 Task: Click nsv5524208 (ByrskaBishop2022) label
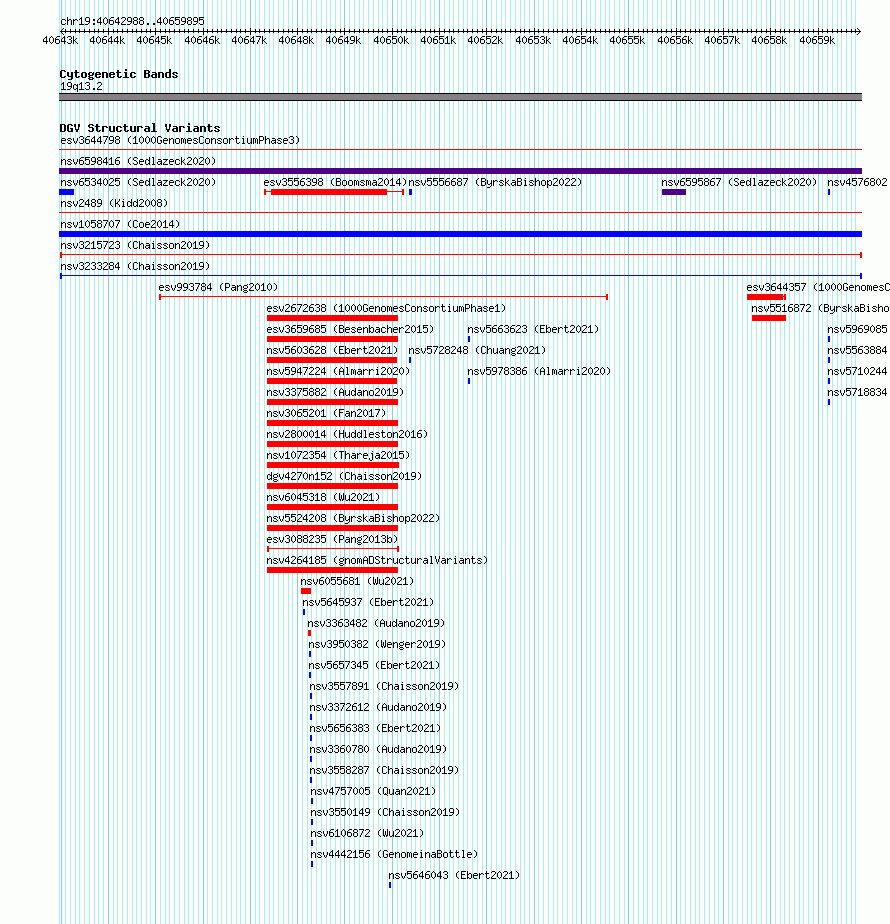(353, 518)
